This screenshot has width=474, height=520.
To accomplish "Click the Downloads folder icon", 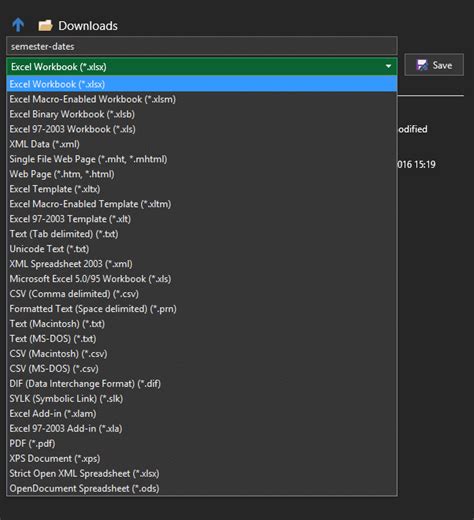I will [45, 25].
